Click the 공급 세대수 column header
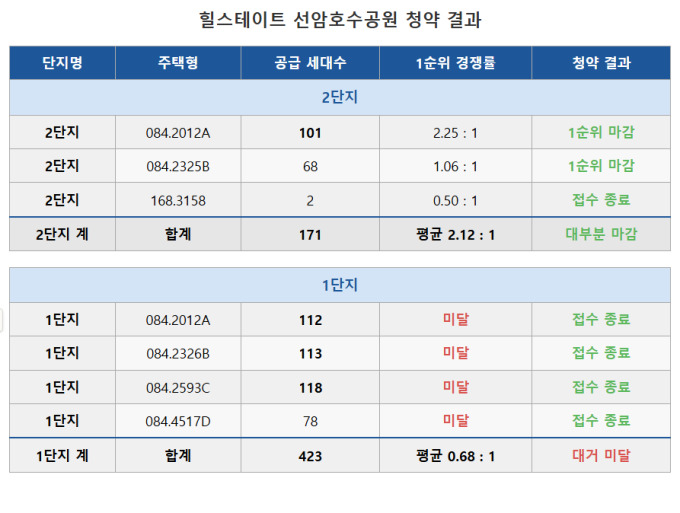This screenshot has width=680, height=513. tap(310, 63)
